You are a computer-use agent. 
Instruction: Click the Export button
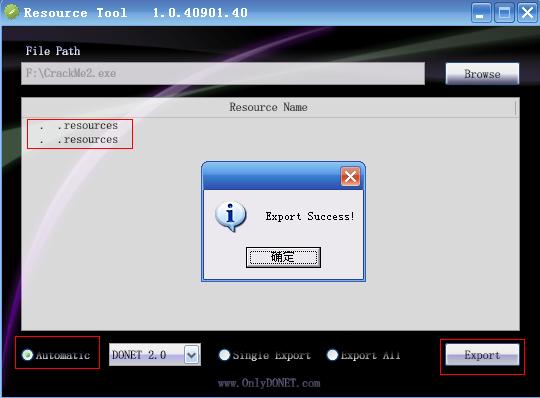[x=482, y=355]
